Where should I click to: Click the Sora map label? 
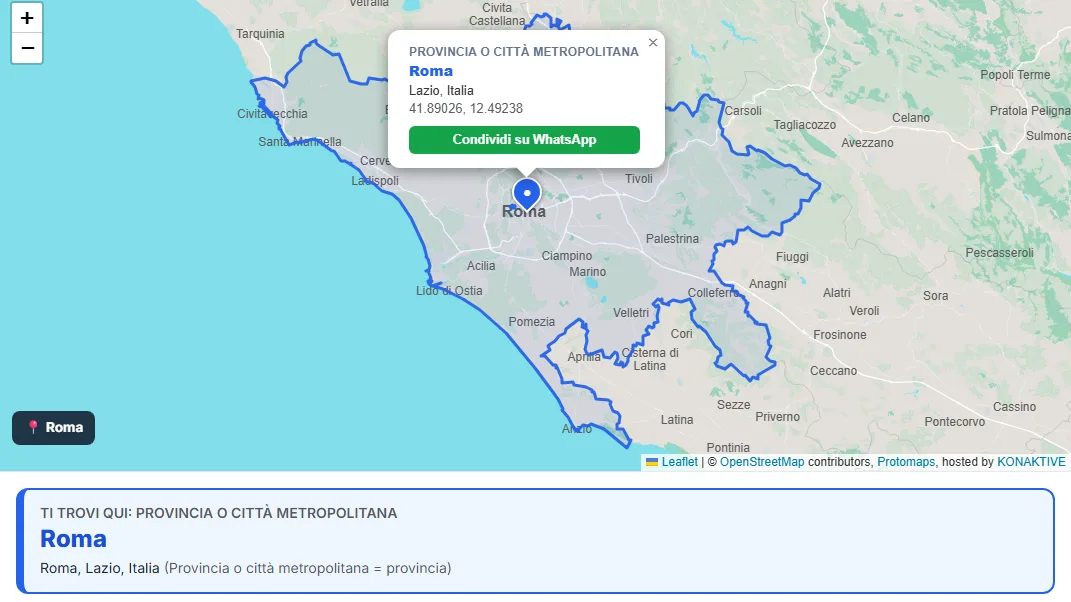point(935,296)
